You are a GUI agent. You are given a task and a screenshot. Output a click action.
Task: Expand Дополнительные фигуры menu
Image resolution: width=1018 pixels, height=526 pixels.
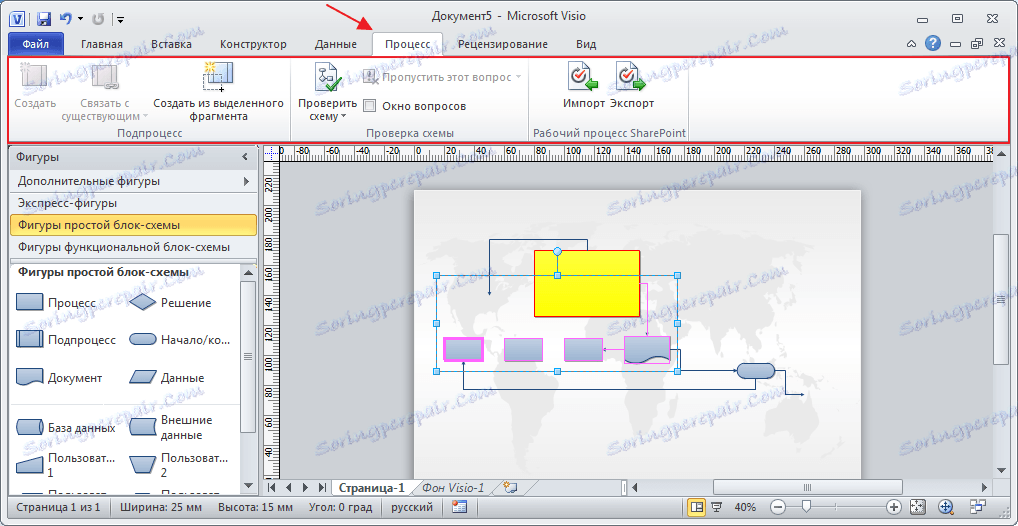133,181
